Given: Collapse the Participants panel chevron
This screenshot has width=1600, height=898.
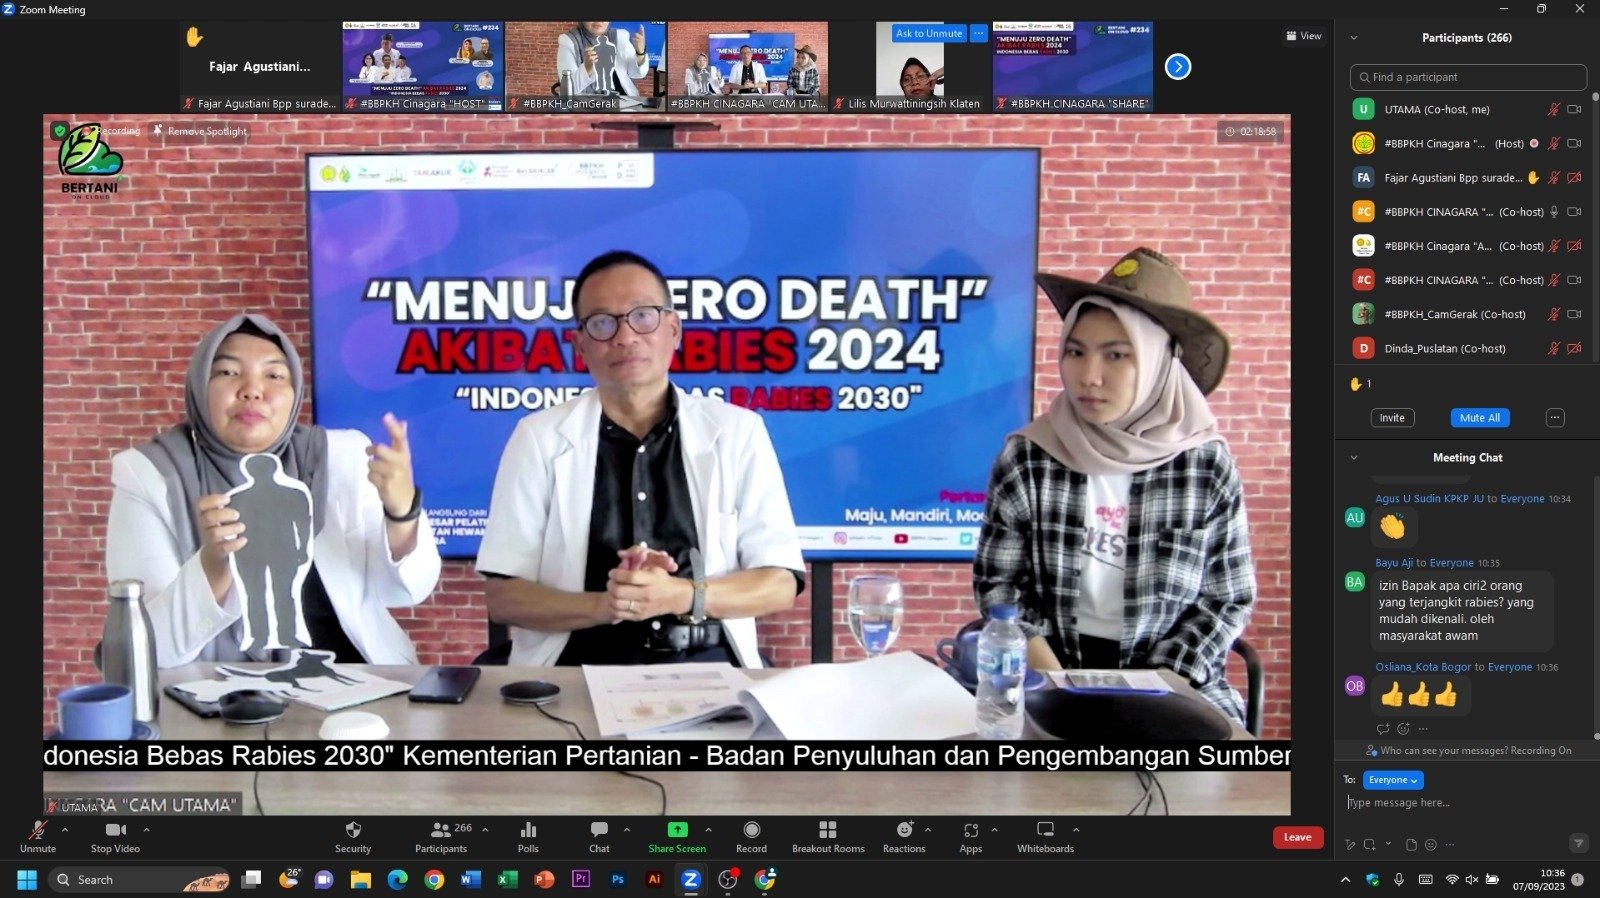Looking at the screenshot, I should point(1354,38).
